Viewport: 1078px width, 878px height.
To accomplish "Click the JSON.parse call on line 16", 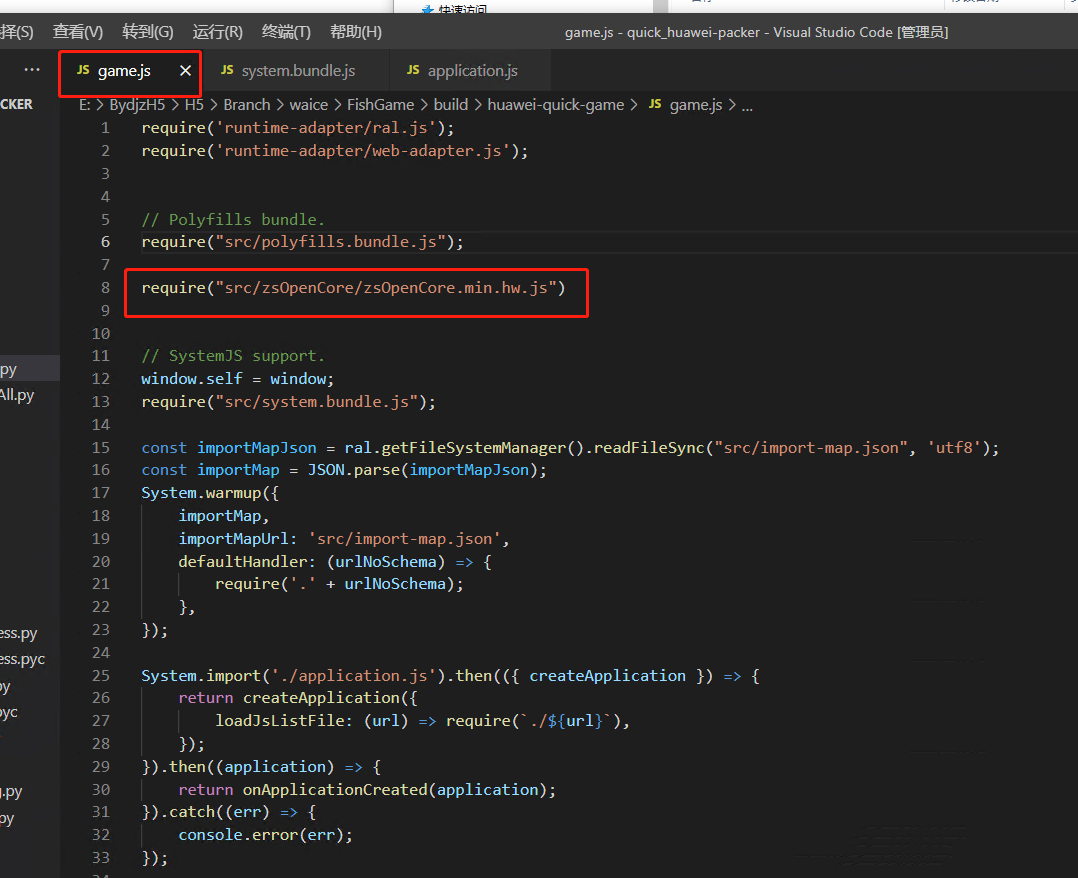I will point(353,470).
